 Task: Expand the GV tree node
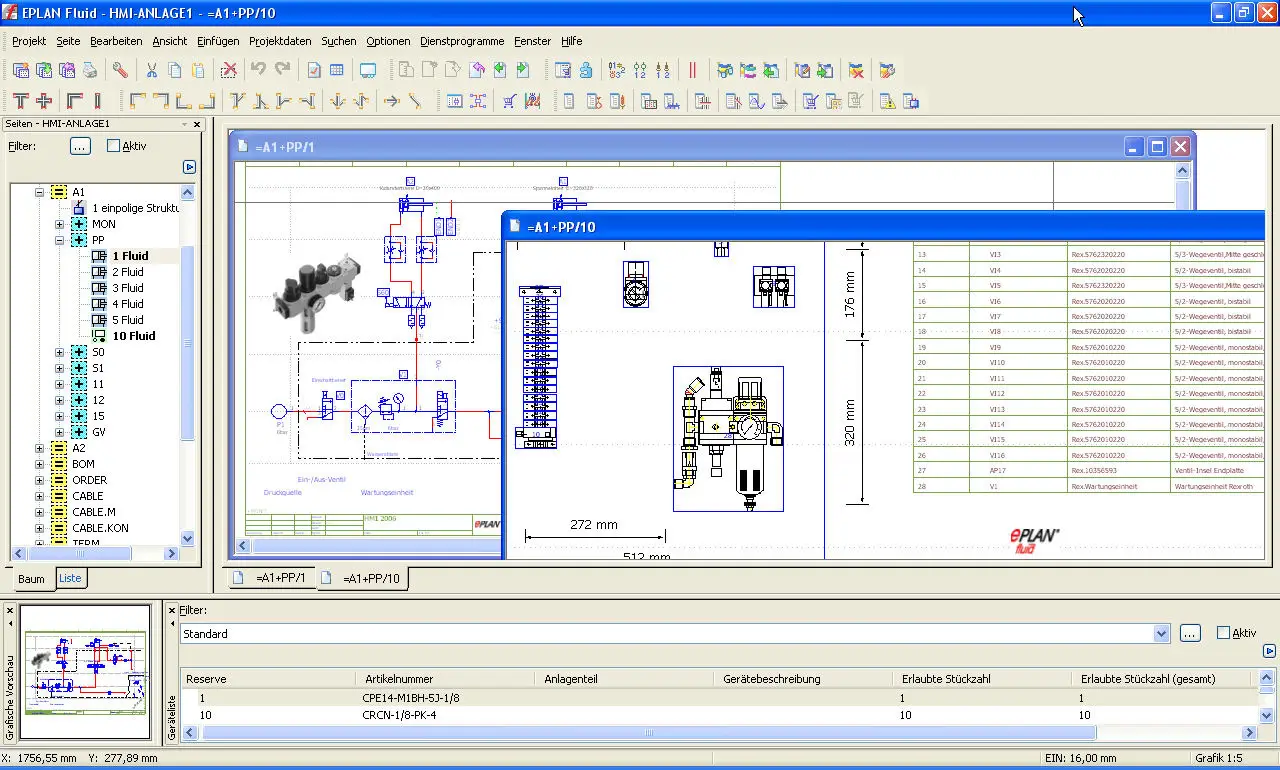click(60, 432)
